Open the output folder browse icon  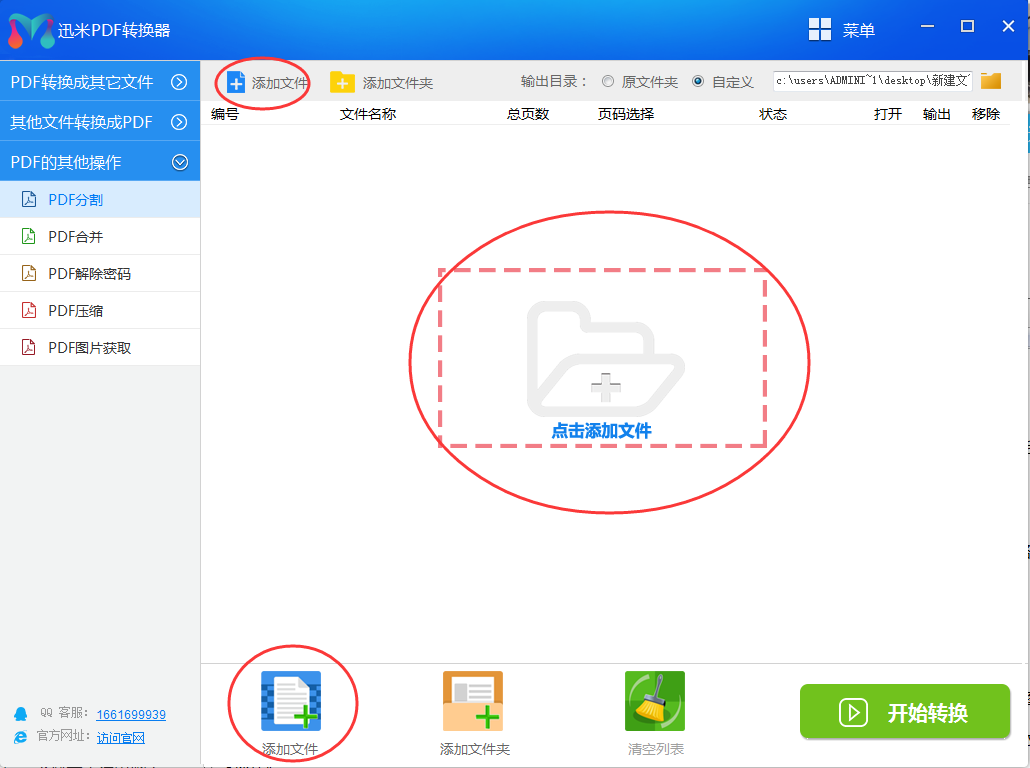[x=990, y=81]
